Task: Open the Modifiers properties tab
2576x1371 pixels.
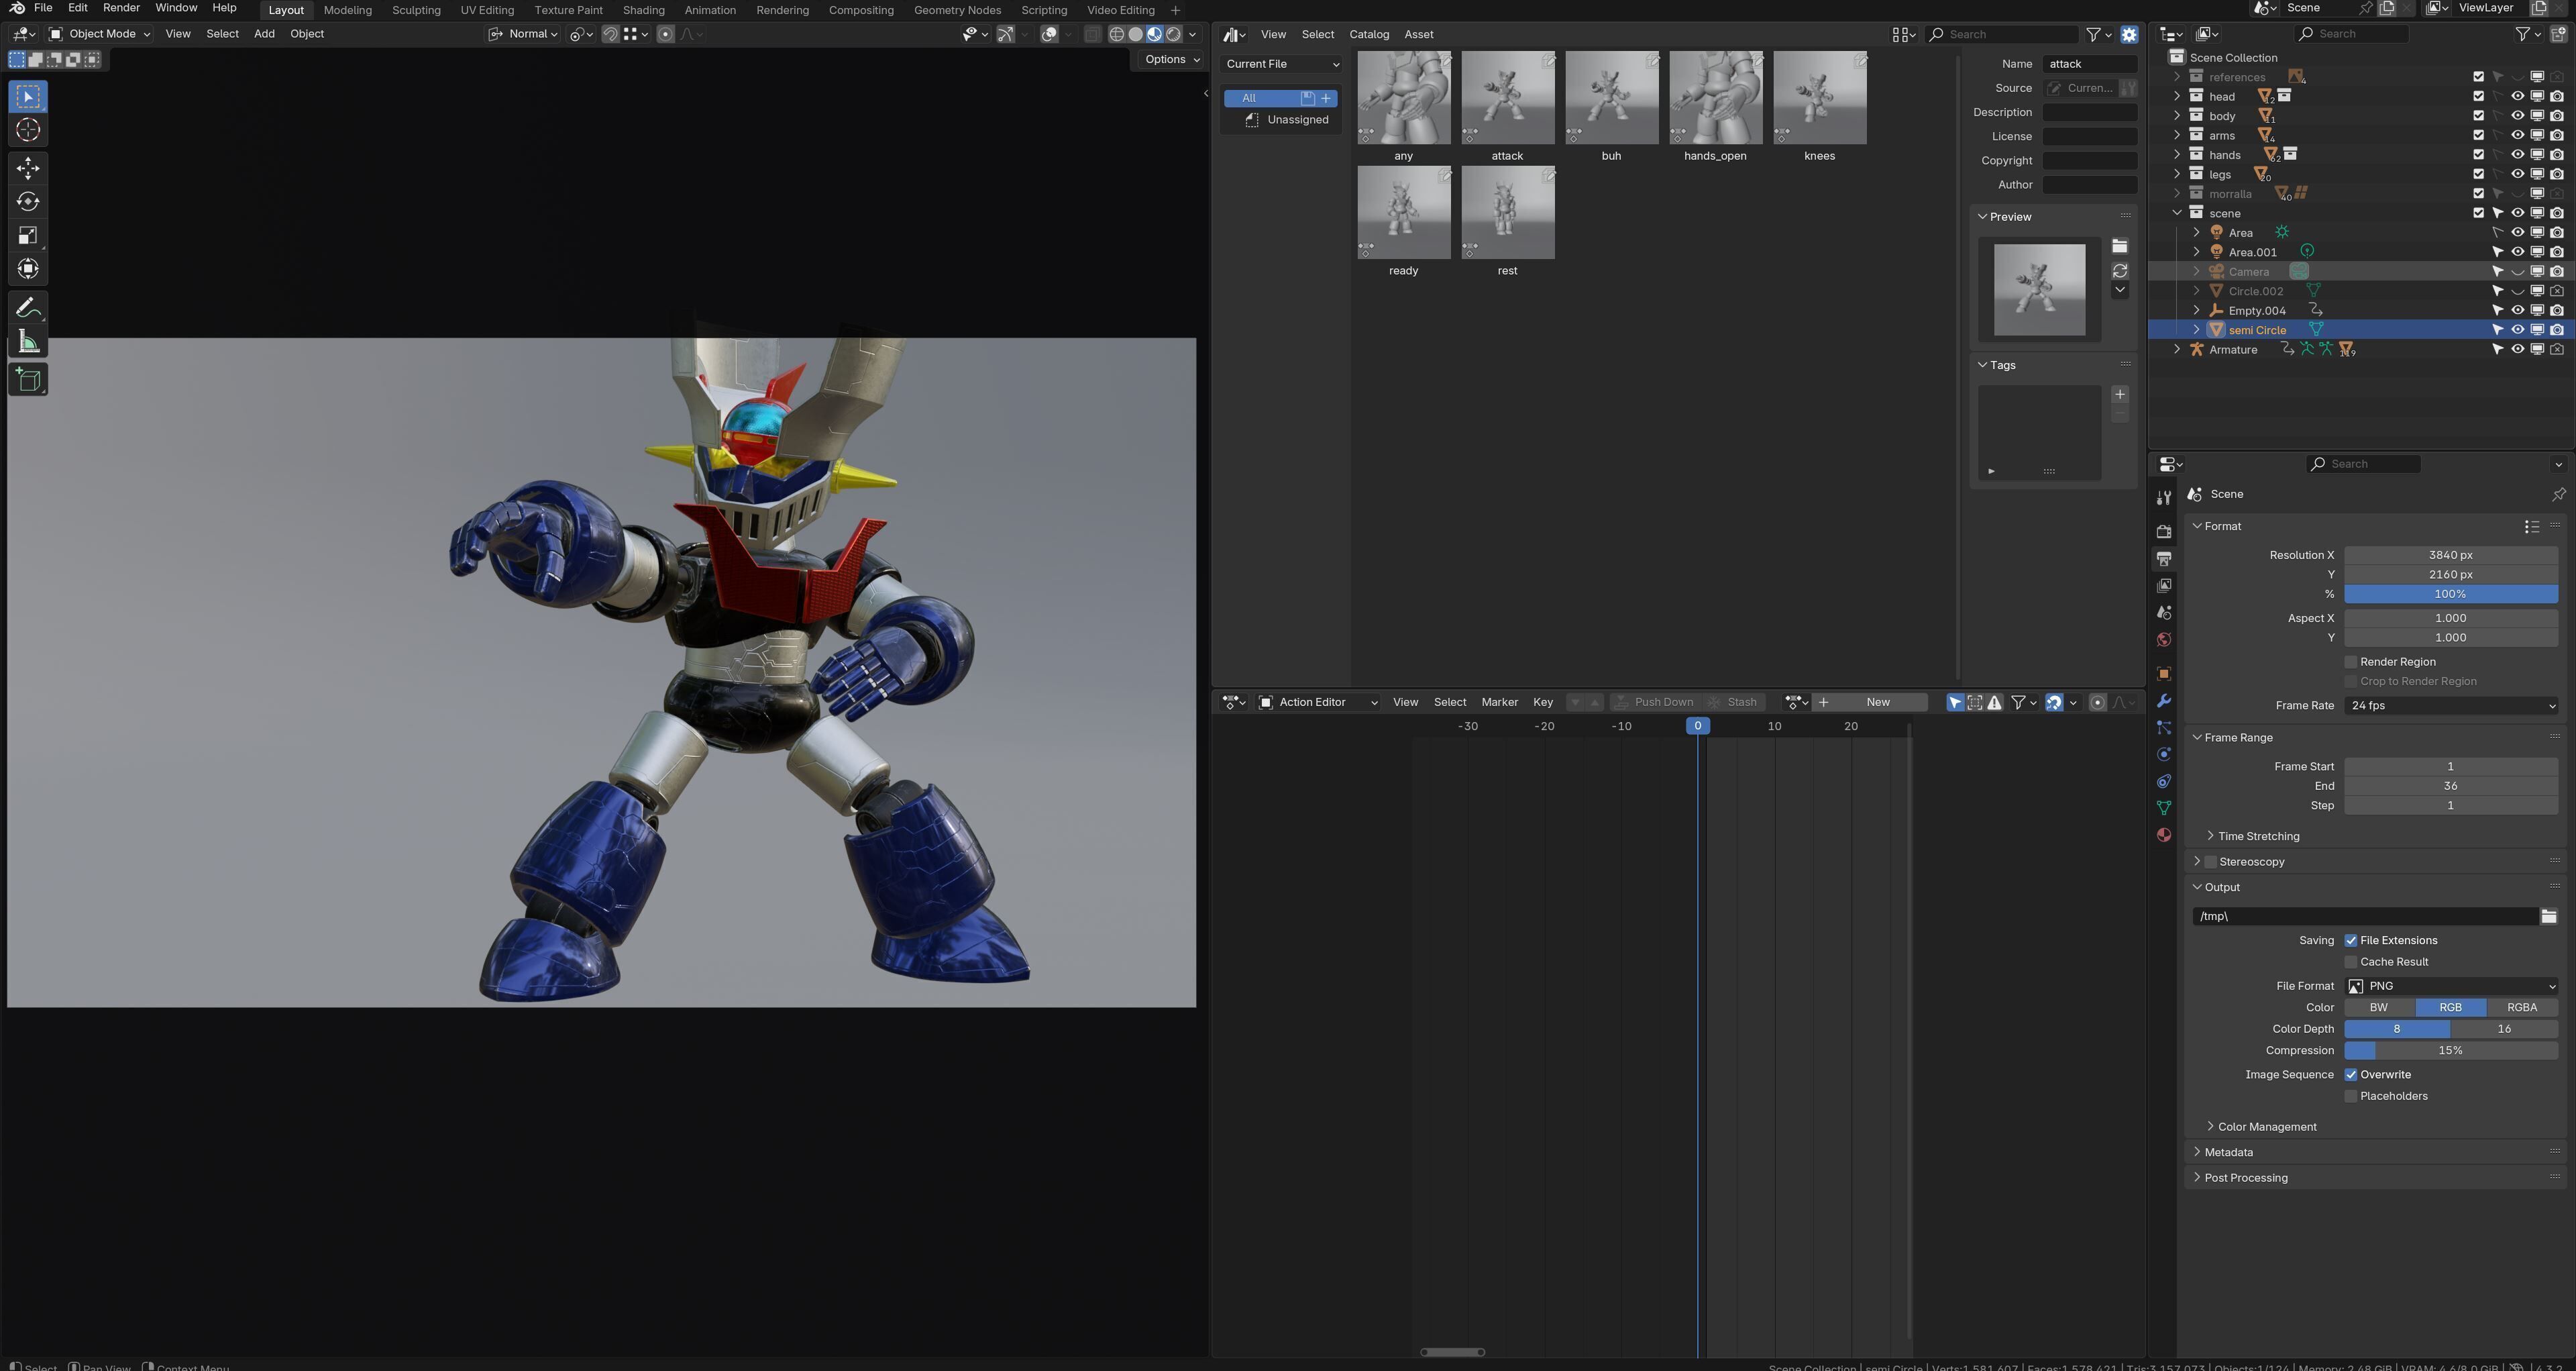Action: [2164, 701]
